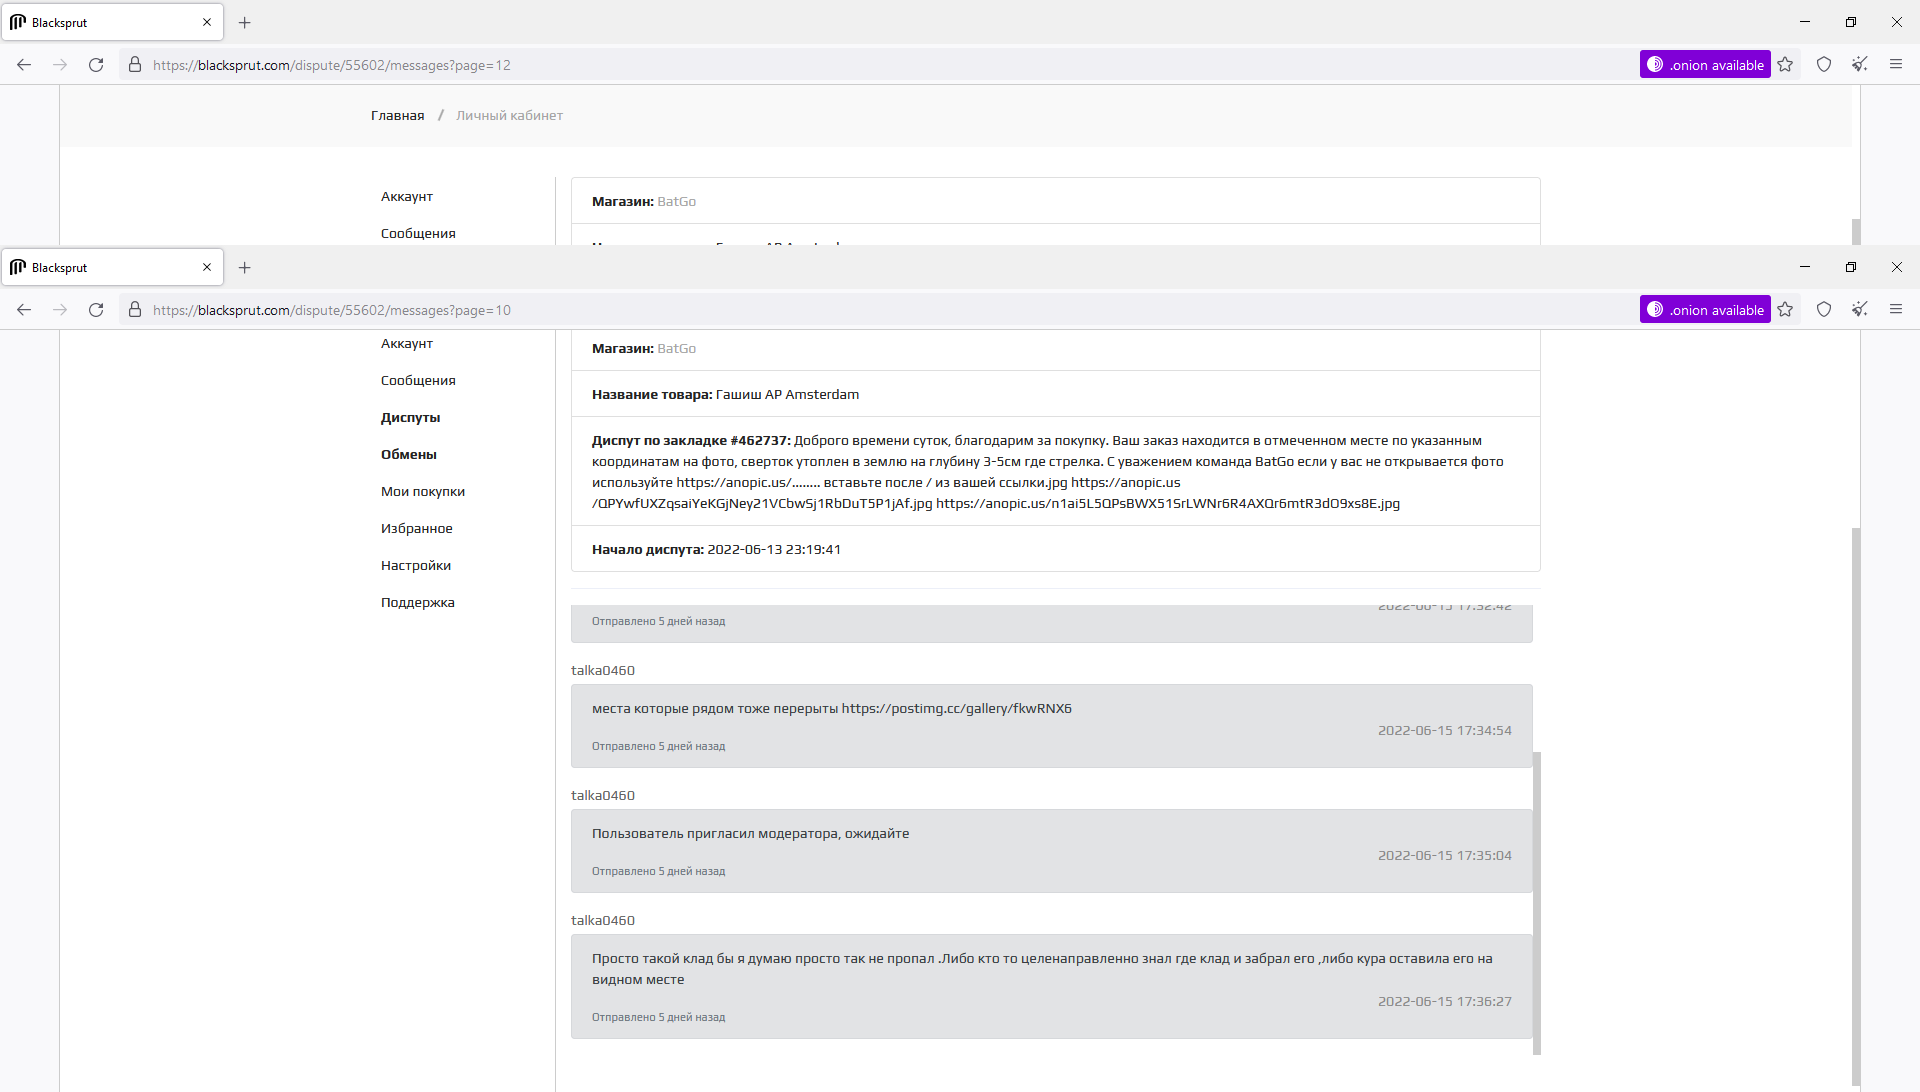Open Обмены sidebar item
The image size is (1920, 1092).
coord(408,454)
